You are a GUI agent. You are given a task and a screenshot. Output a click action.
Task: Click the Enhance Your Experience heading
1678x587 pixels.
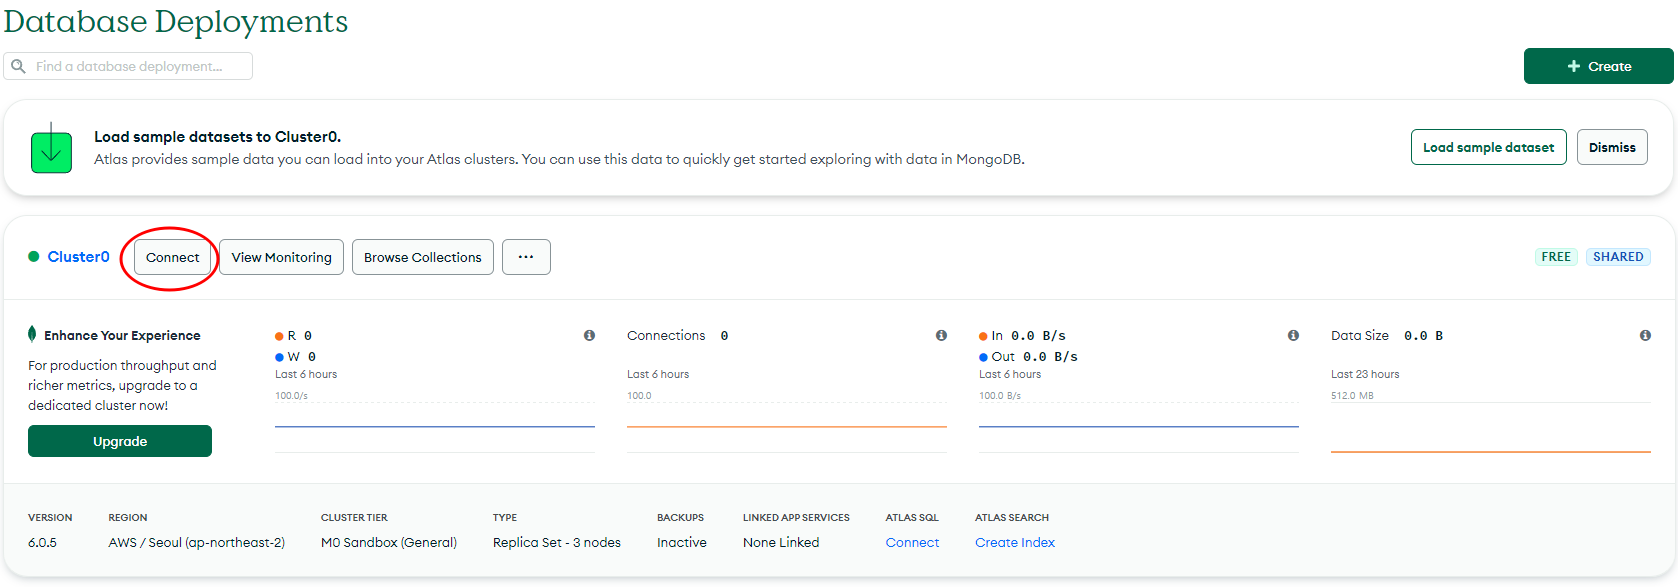pyautogui.click(x=122, y=335)
